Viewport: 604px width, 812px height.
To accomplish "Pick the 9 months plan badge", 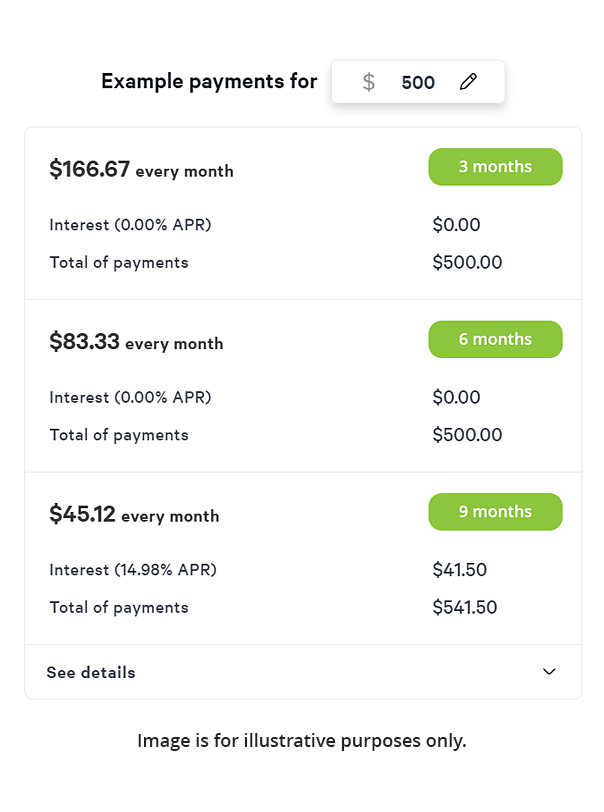I will 495,512.
